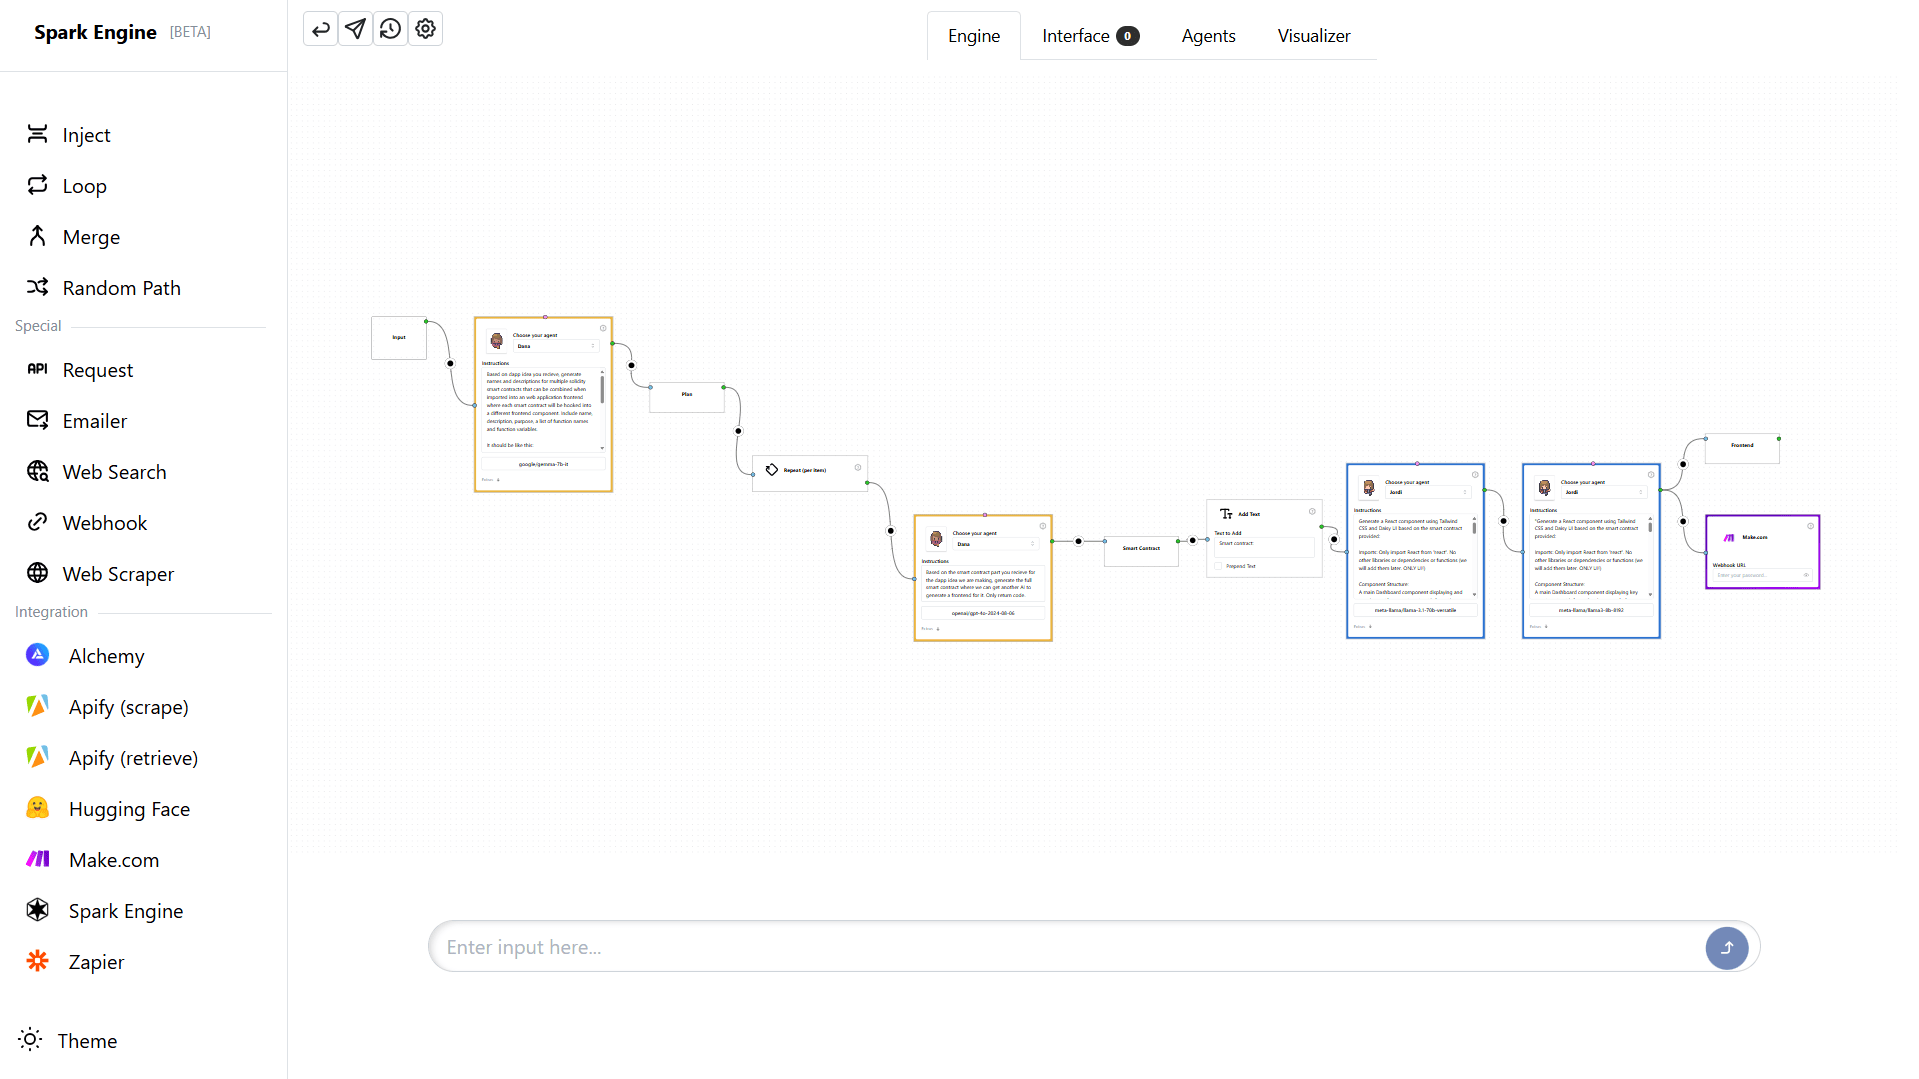Toggle the Prepend Text checkbox

1219,566
